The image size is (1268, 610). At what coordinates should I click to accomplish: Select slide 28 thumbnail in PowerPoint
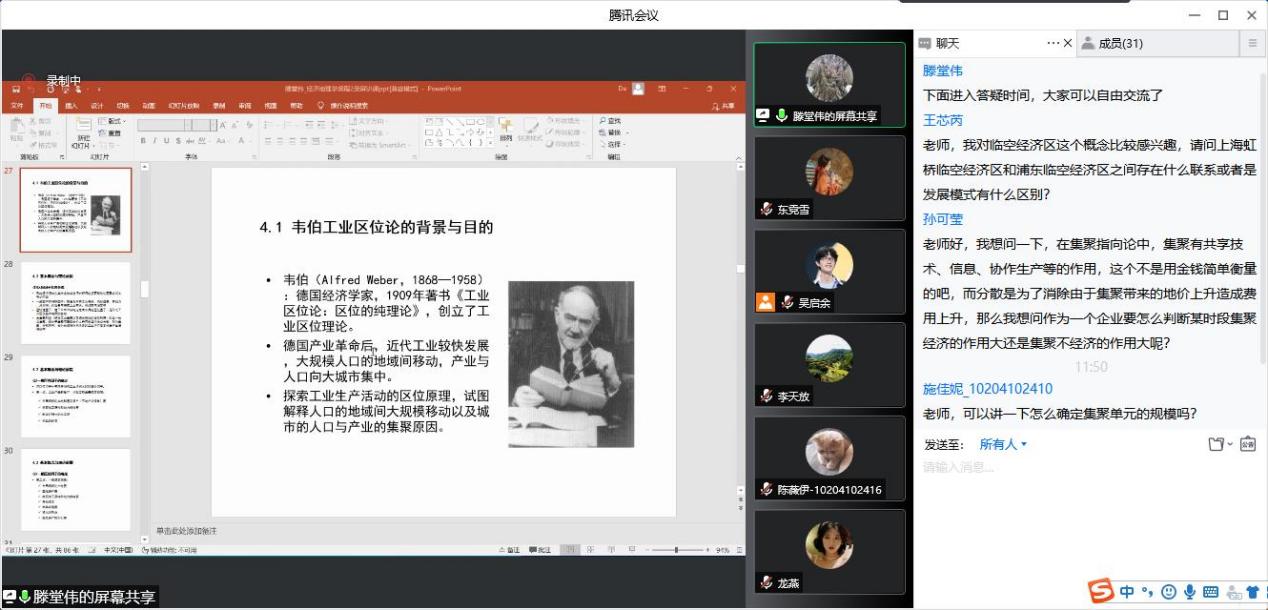75,302
